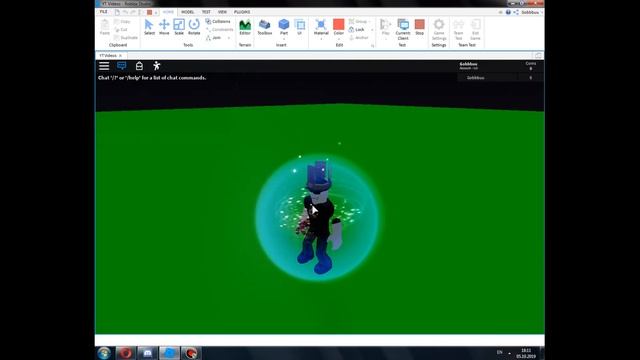
Task: Click the Roblox Studio taskbar icon
Action: pos(169,353)
